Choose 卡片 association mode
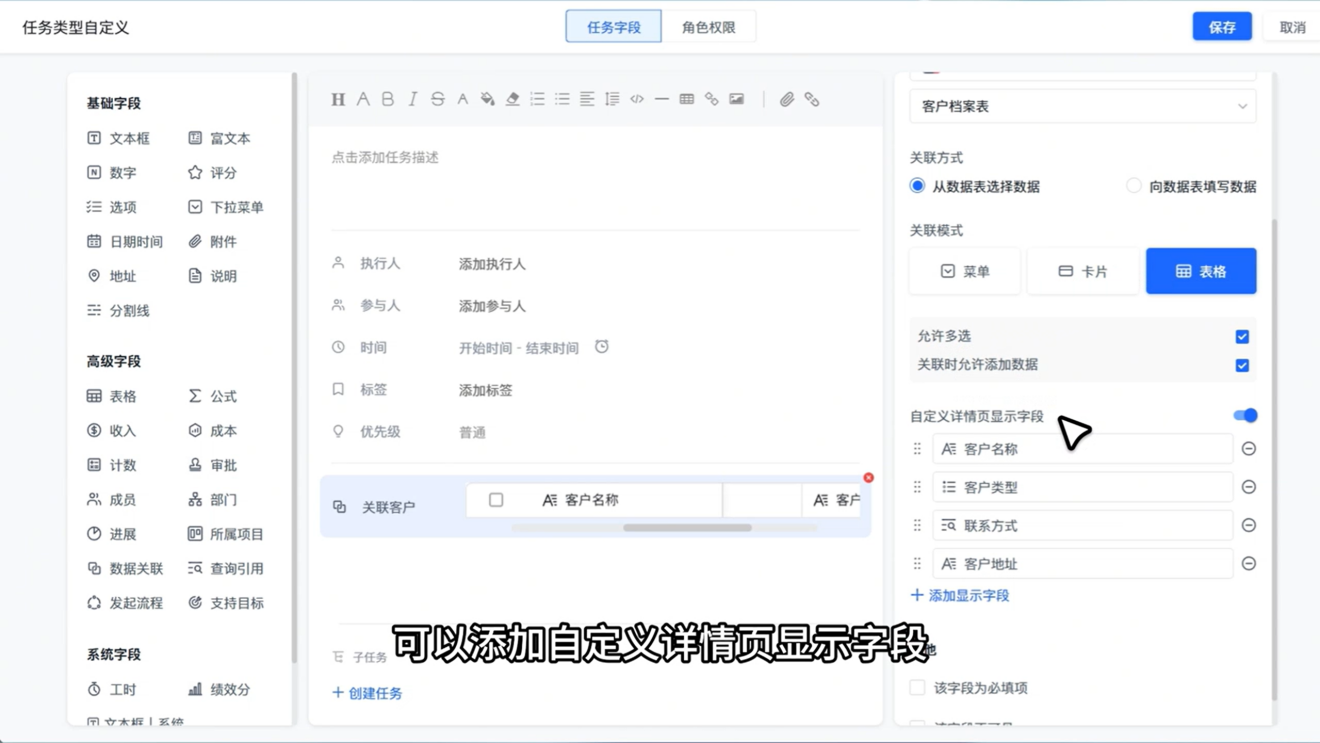Screen dimensions: 1320x743 tap(1083, 271)
